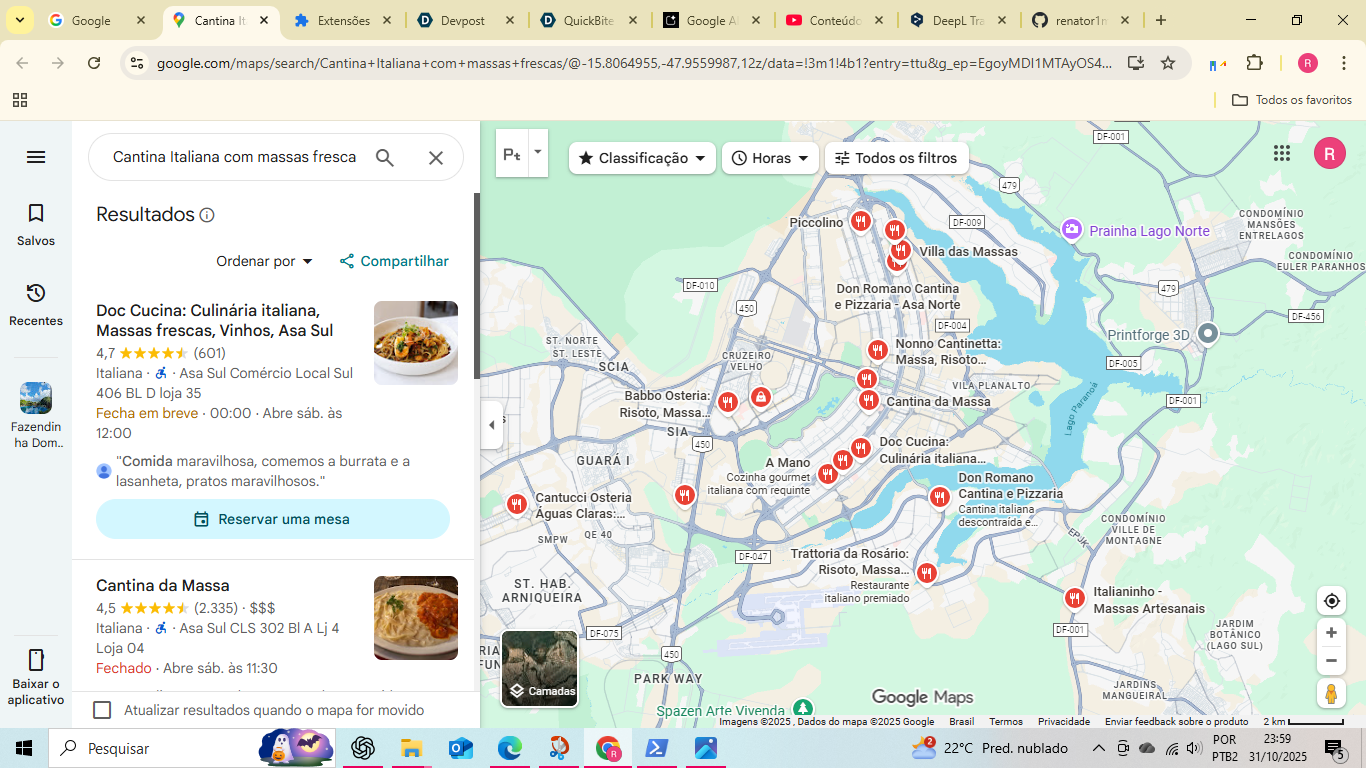This screenshot has height=768, width=1366.
Task: Click the Resultados info icon
Action: pyautogui.click(x=207, y=215)
